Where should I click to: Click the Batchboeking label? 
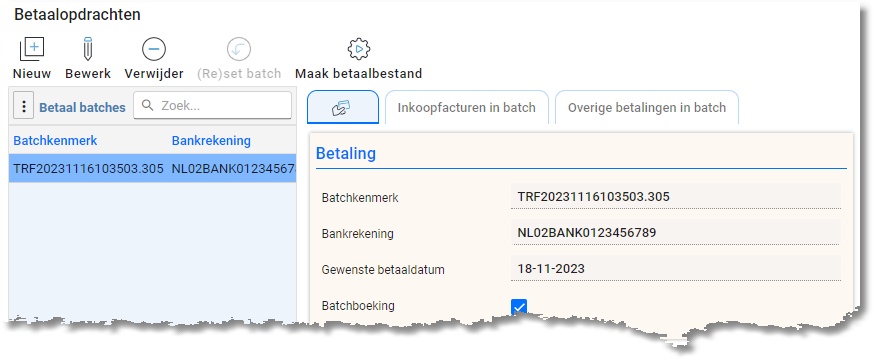point(358,306)
